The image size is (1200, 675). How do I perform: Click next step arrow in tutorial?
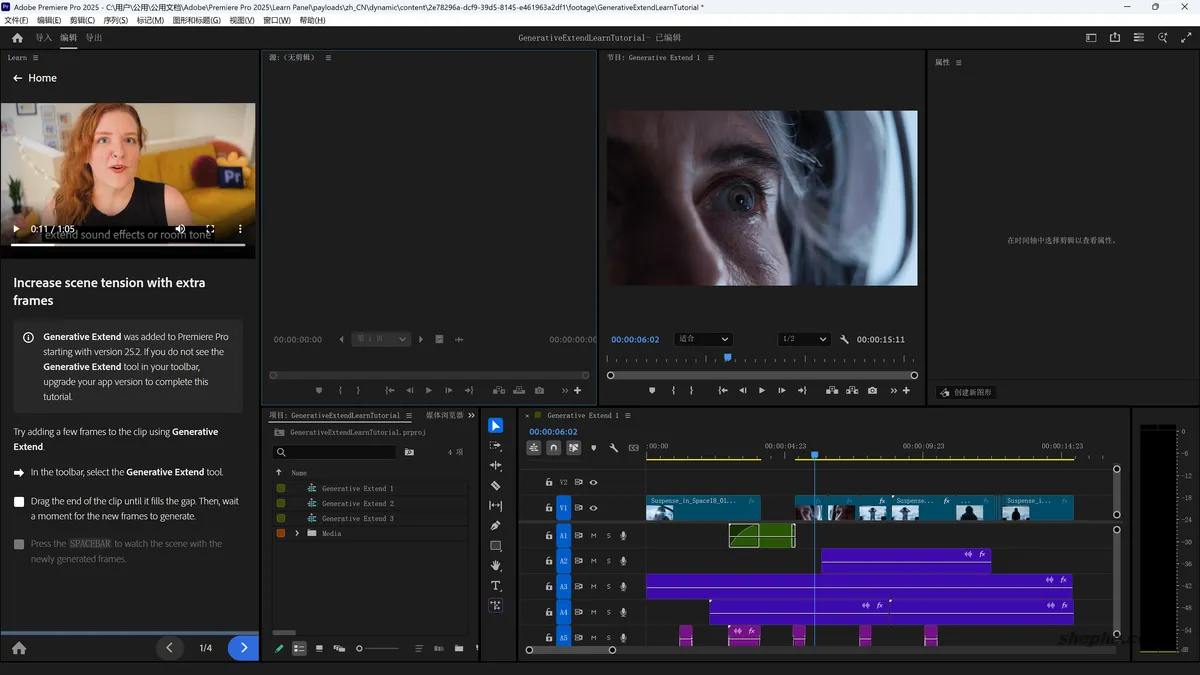pos(243,648)
